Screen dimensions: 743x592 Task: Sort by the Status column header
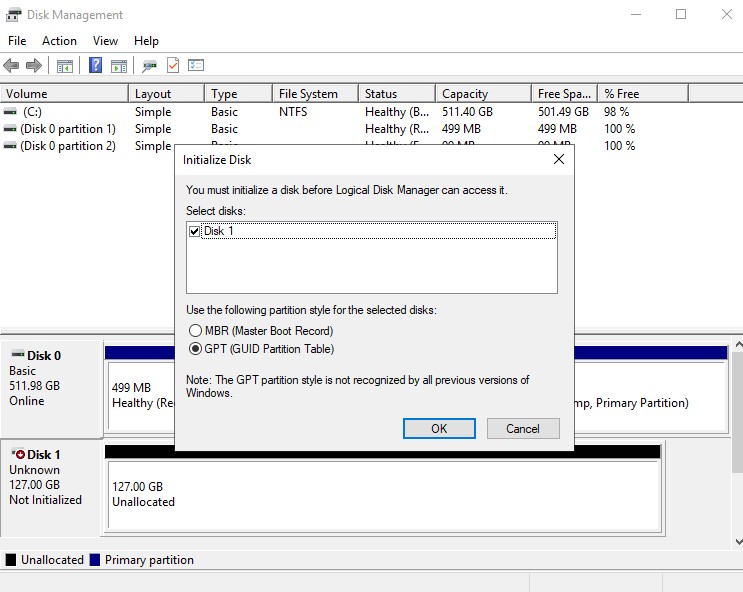(x=397, y=93)
